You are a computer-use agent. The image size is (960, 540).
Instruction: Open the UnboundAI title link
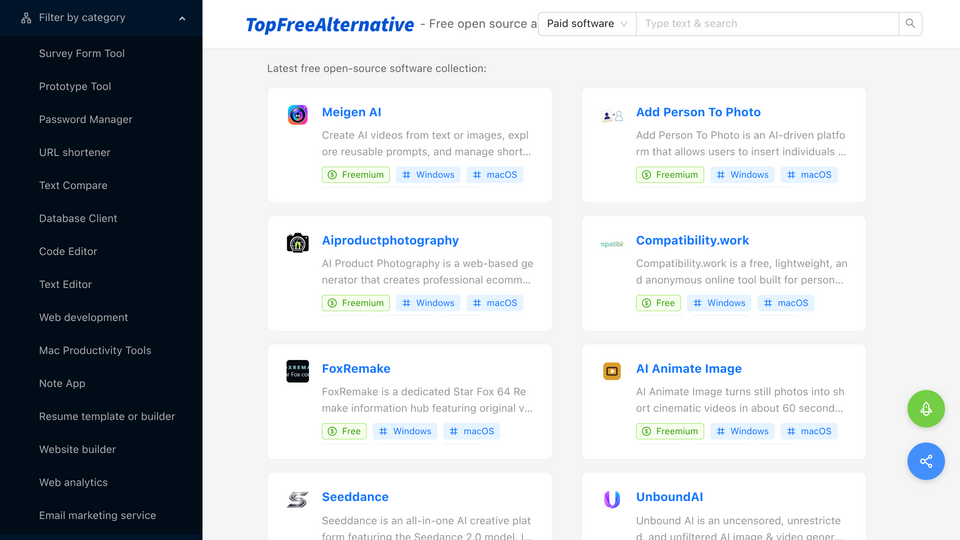[x=669, y=497]
